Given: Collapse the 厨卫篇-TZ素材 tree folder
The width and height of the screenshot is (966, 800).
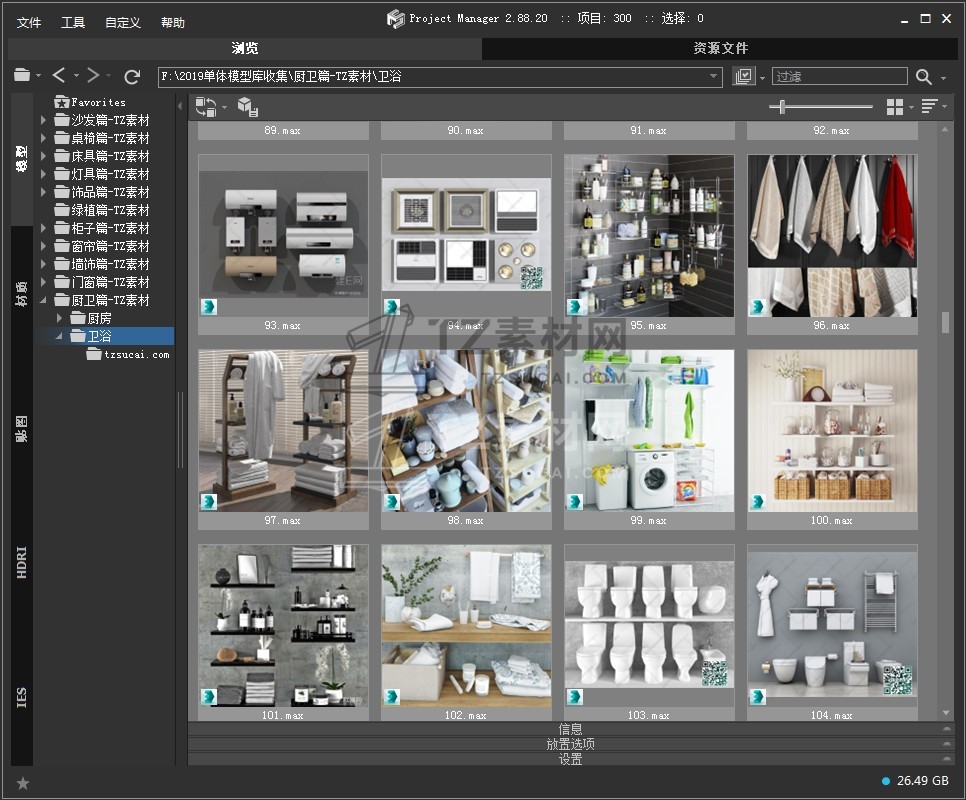Looking at the screenshot, I should click(x=44, y=300).
